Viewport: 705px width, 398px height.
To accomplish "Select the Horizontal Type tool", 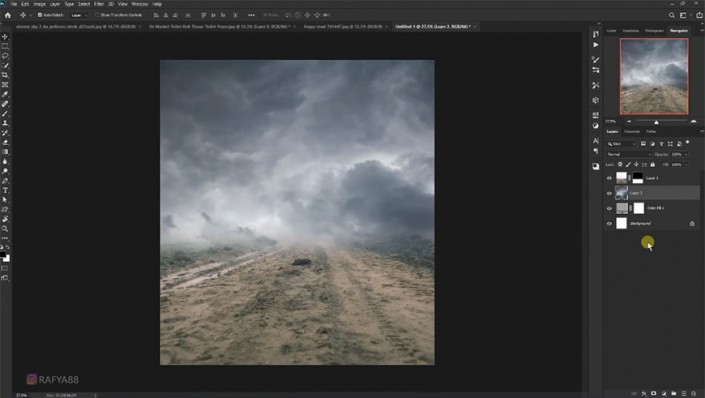I will [x=5, y=191].
